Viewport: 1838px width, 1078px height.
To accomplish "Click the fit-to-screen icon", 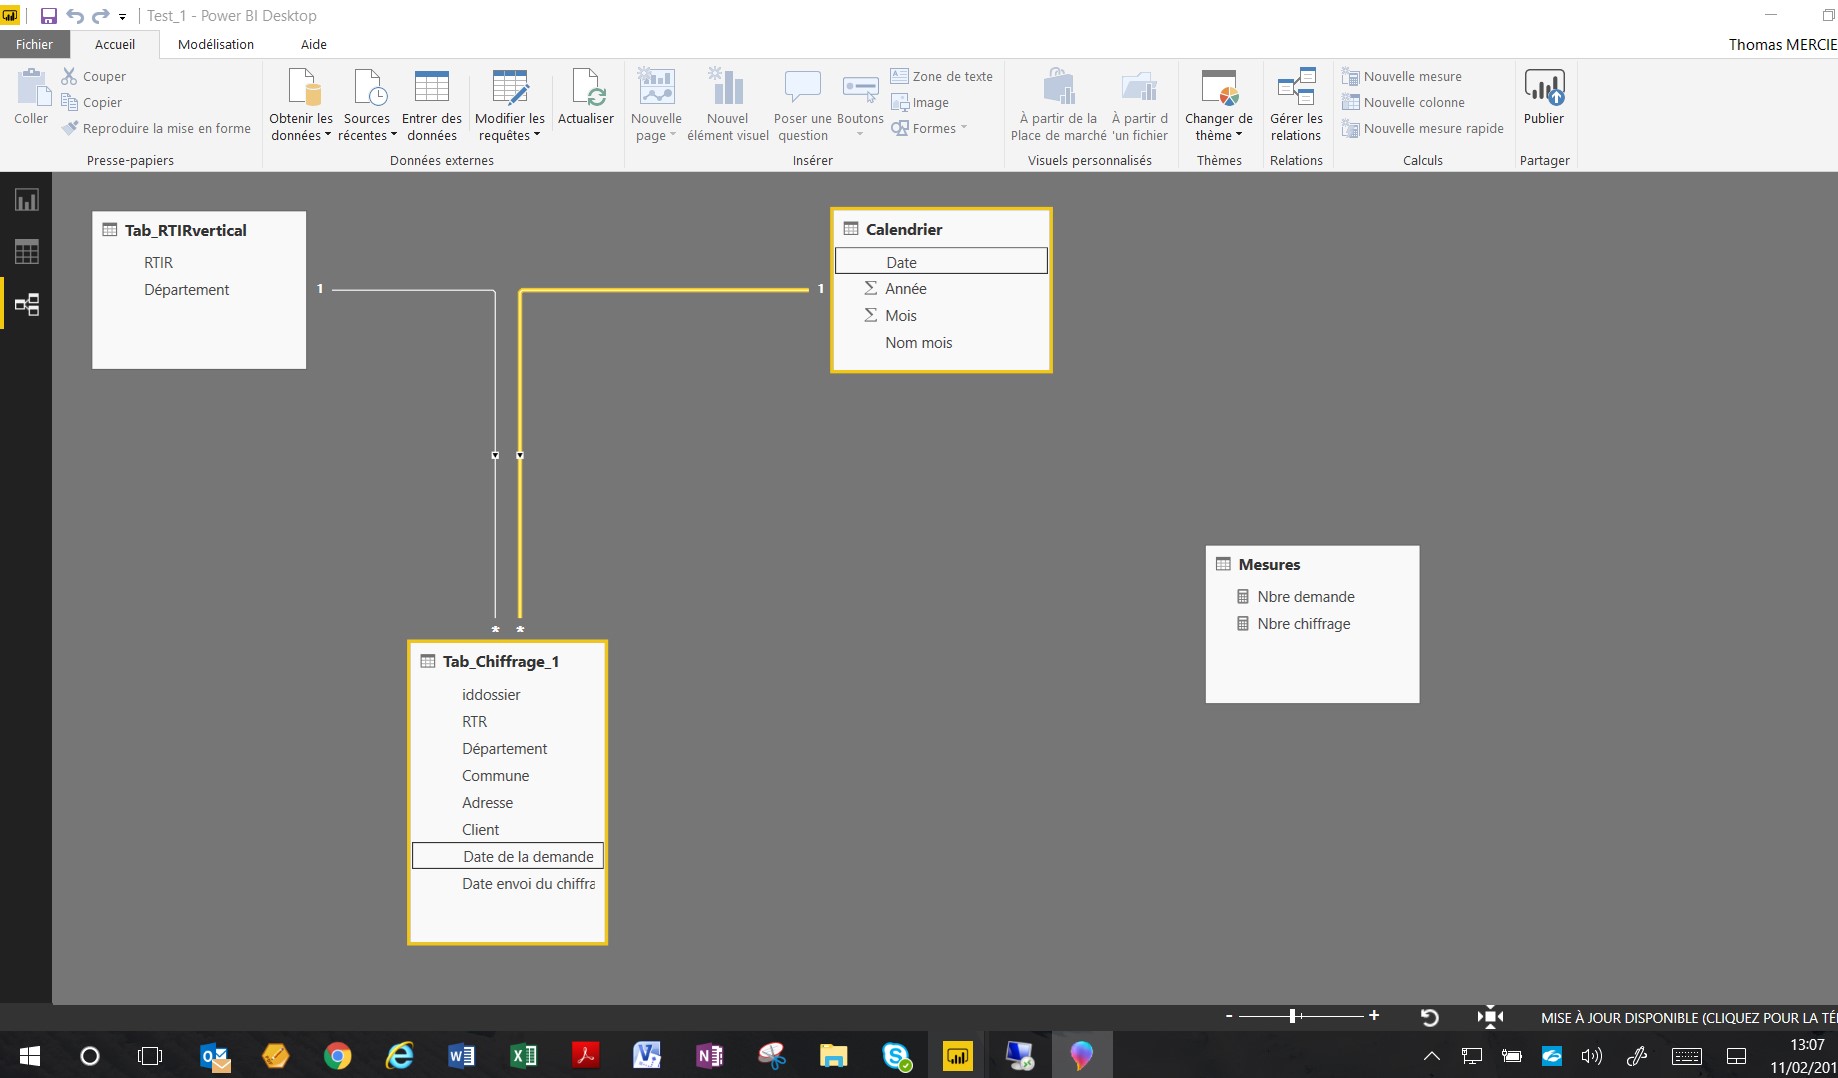I will click(x=1490, y=1017).
